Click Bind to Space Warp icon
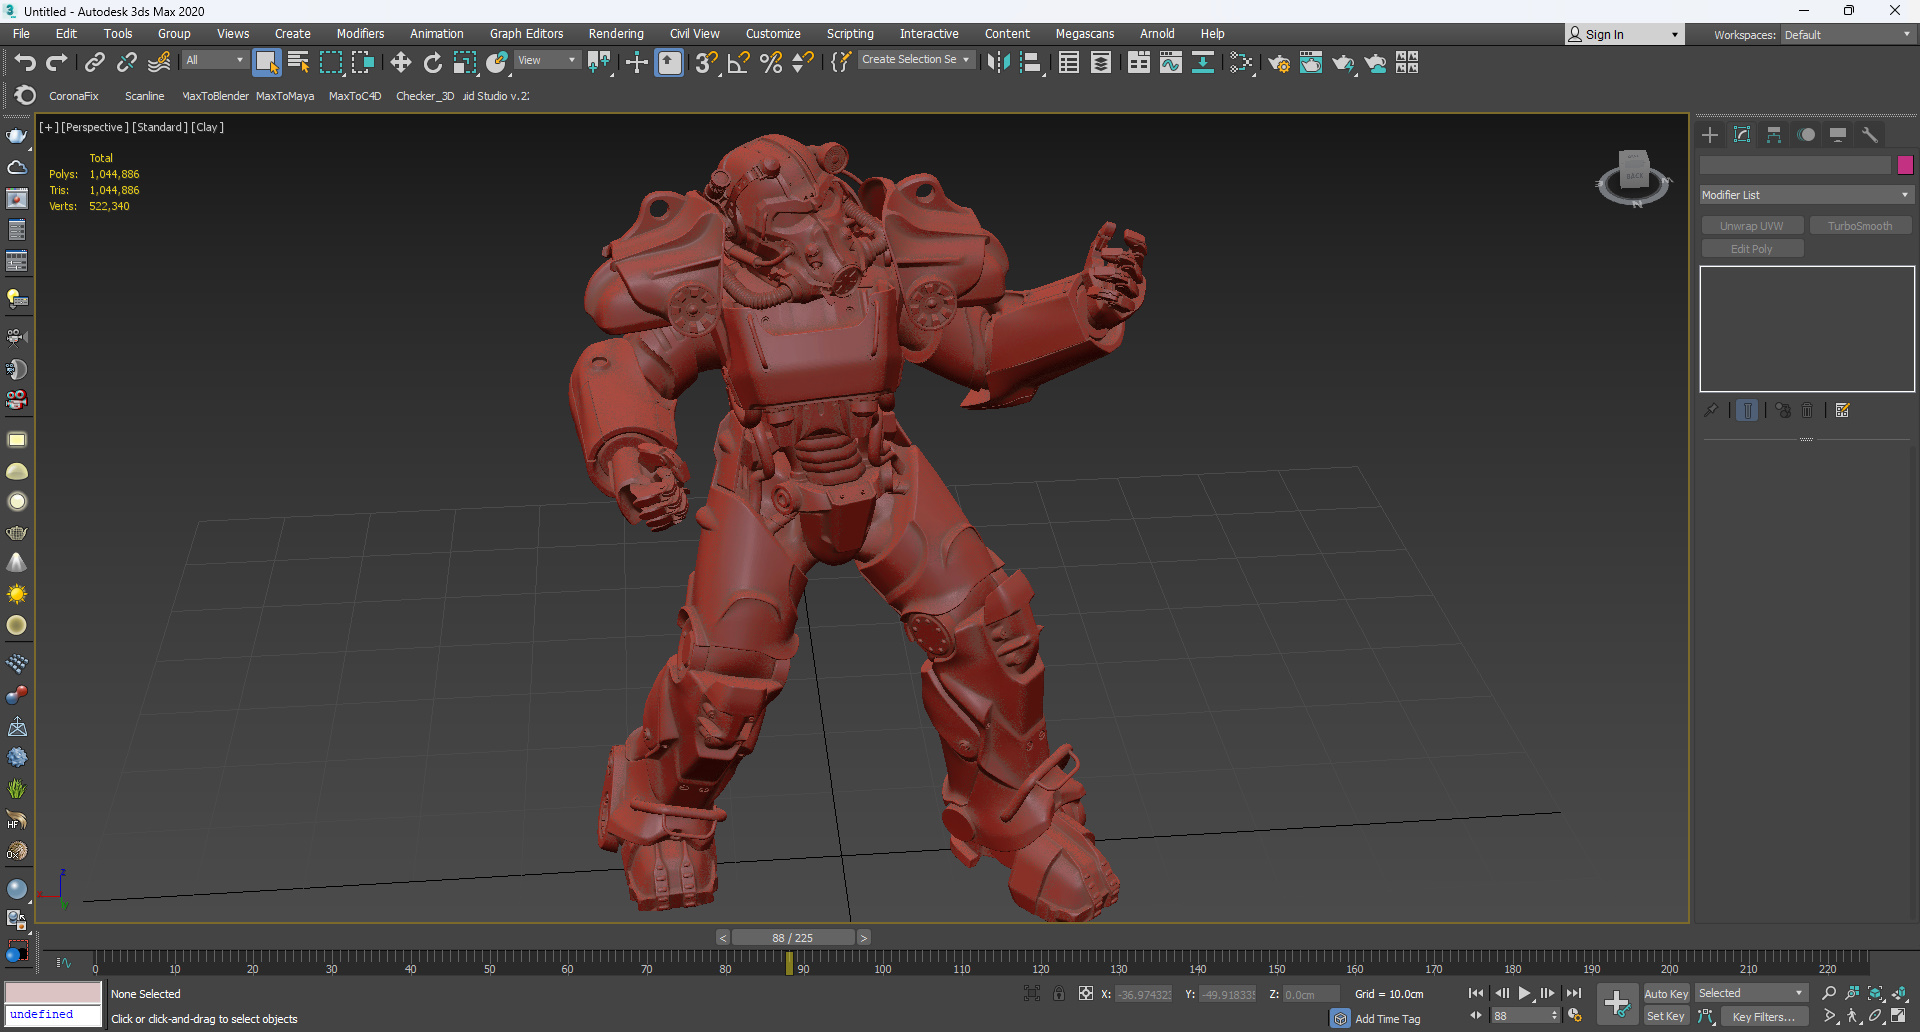Image resolution: width=1920 pixels, height=1032 pixels. (x=159, y=63)
